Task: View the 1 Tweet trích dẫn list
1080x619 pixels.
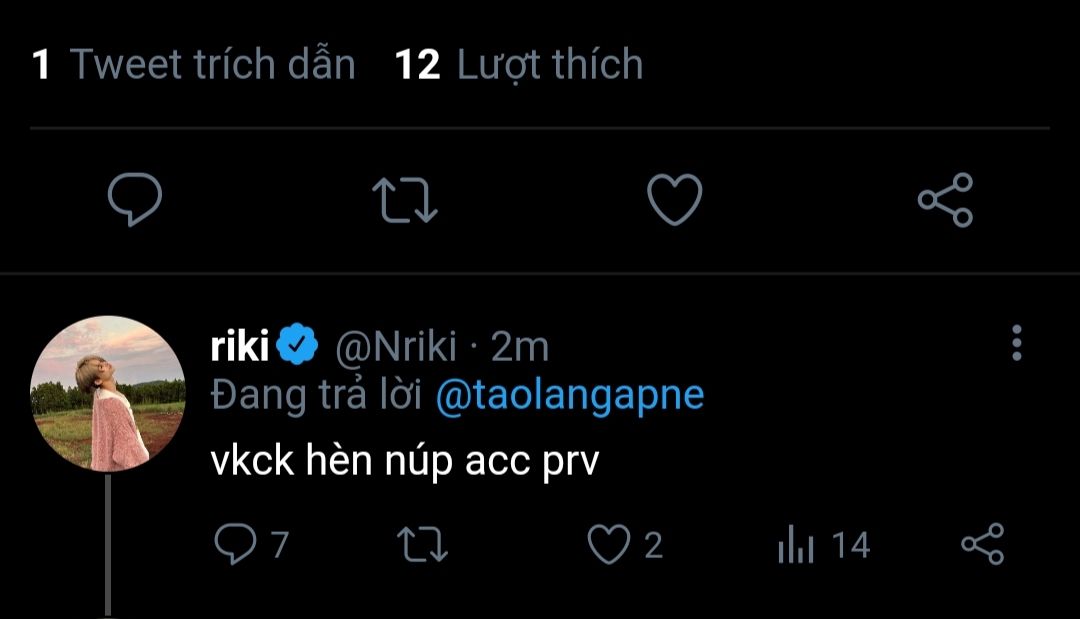Action: [x=194, y=65]
